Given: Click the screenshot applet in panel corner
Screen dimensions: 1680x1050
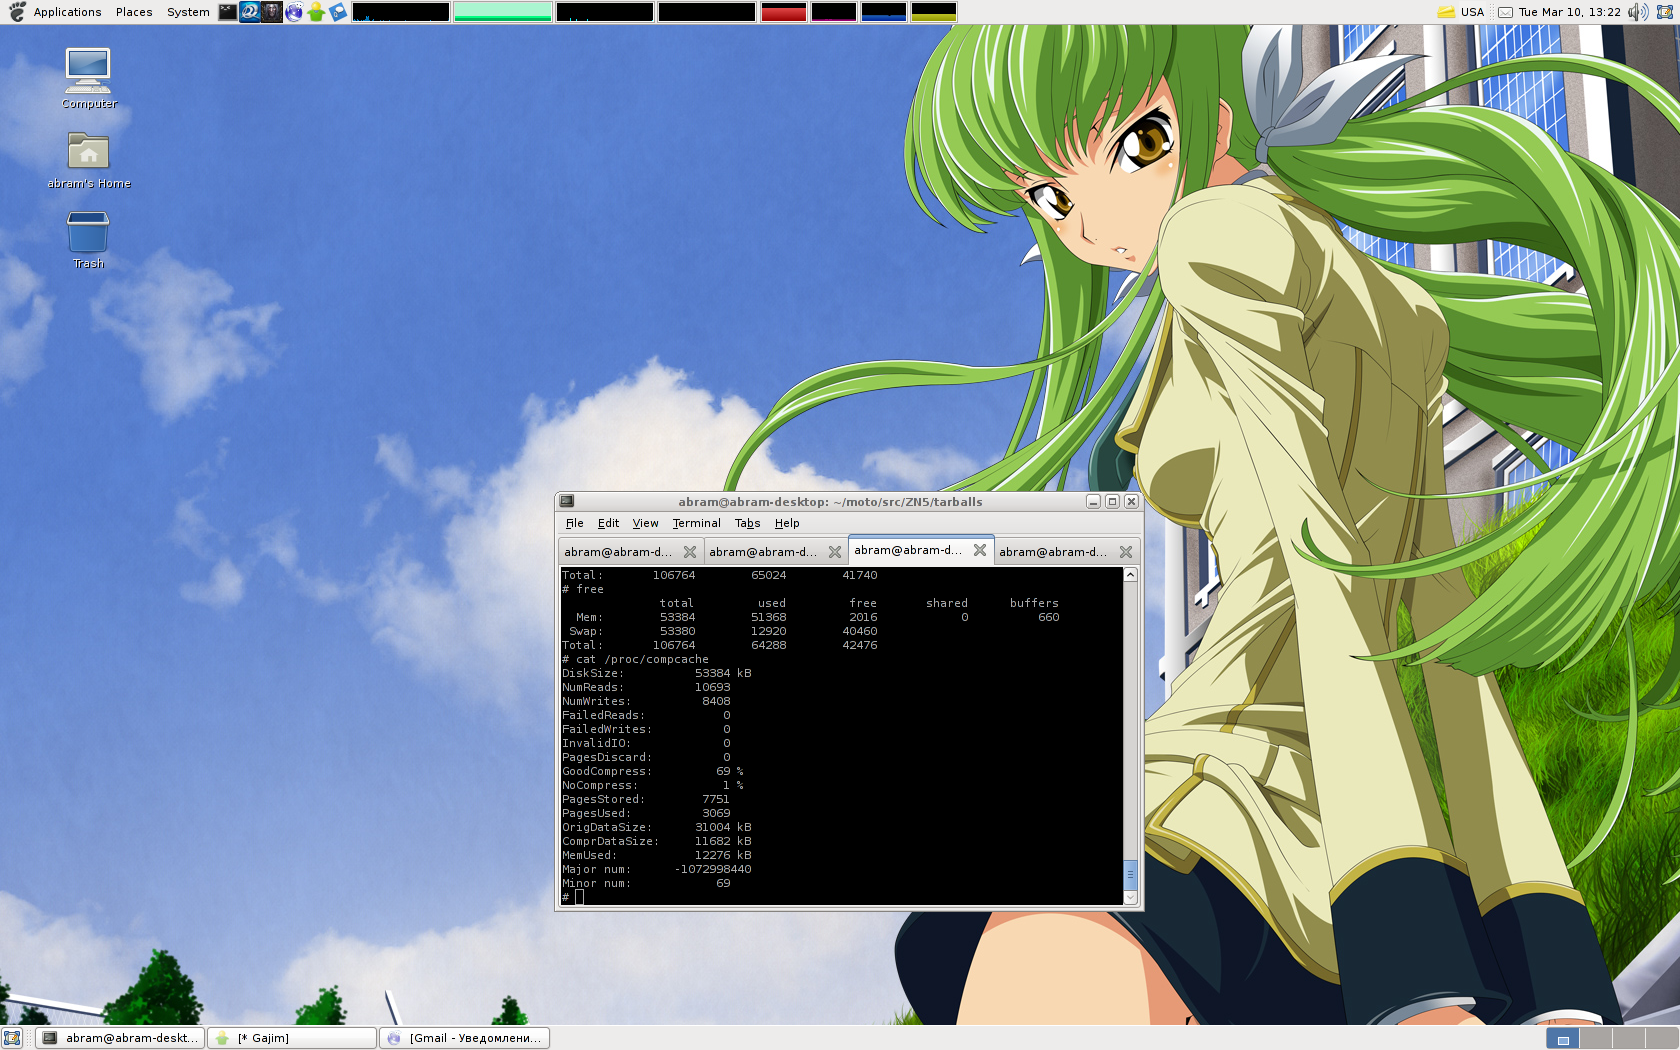Looking at the screenshot, I should pyautogui.click(x=1665, y=12).
